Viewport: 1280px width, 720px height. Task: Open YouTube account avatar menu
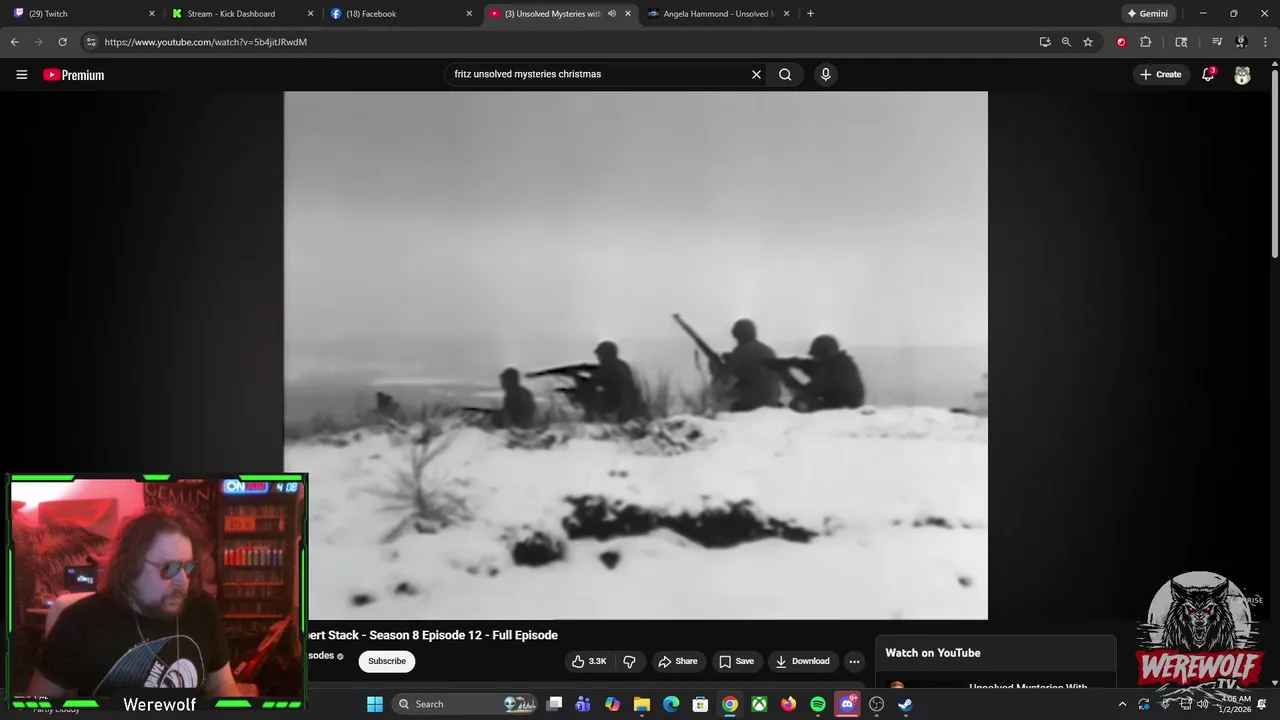[1242, 75]
